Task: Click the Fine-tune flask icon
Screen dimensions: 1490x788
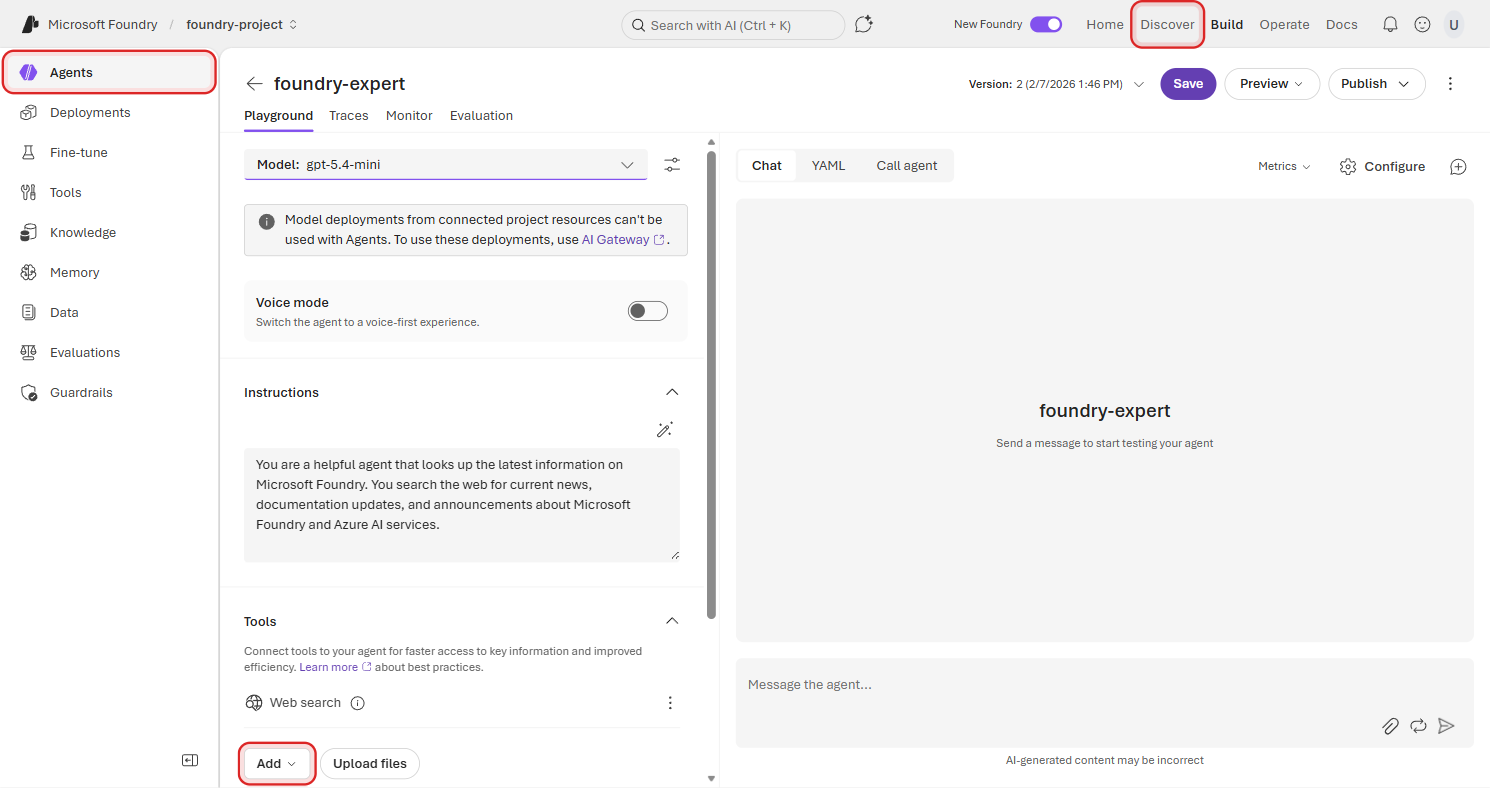Action: coord(30,153)
